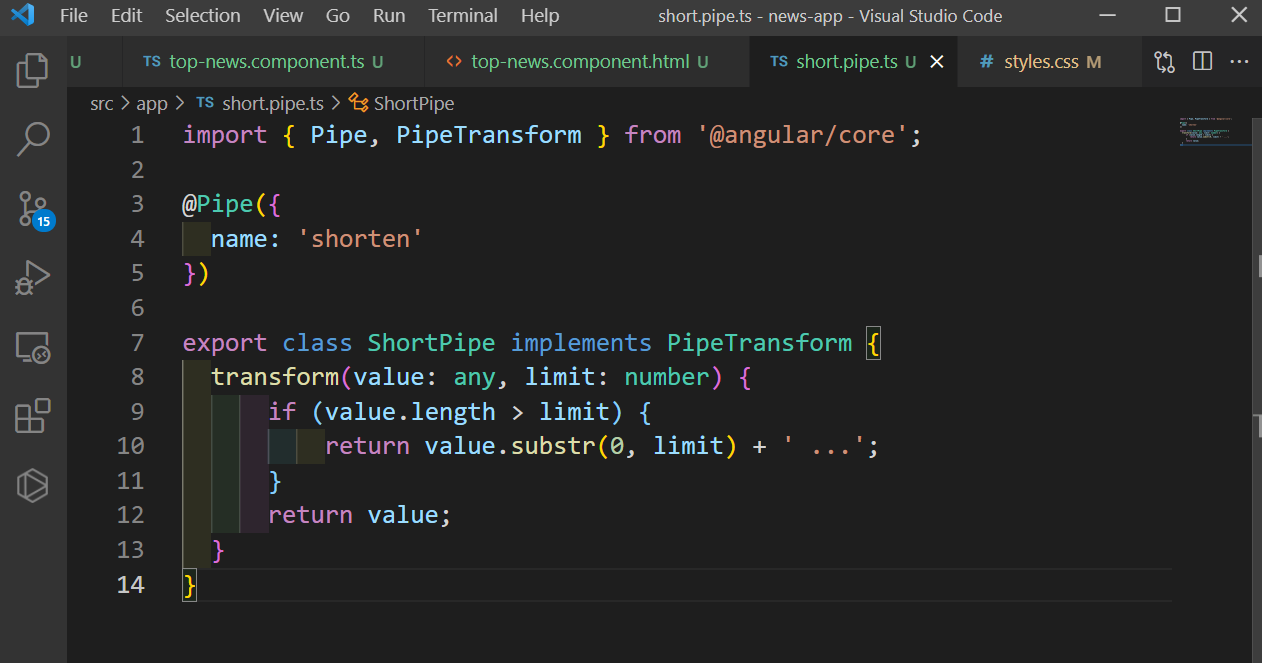
Task: Maximize the VS Code window
Action: tap(1173, 15)
